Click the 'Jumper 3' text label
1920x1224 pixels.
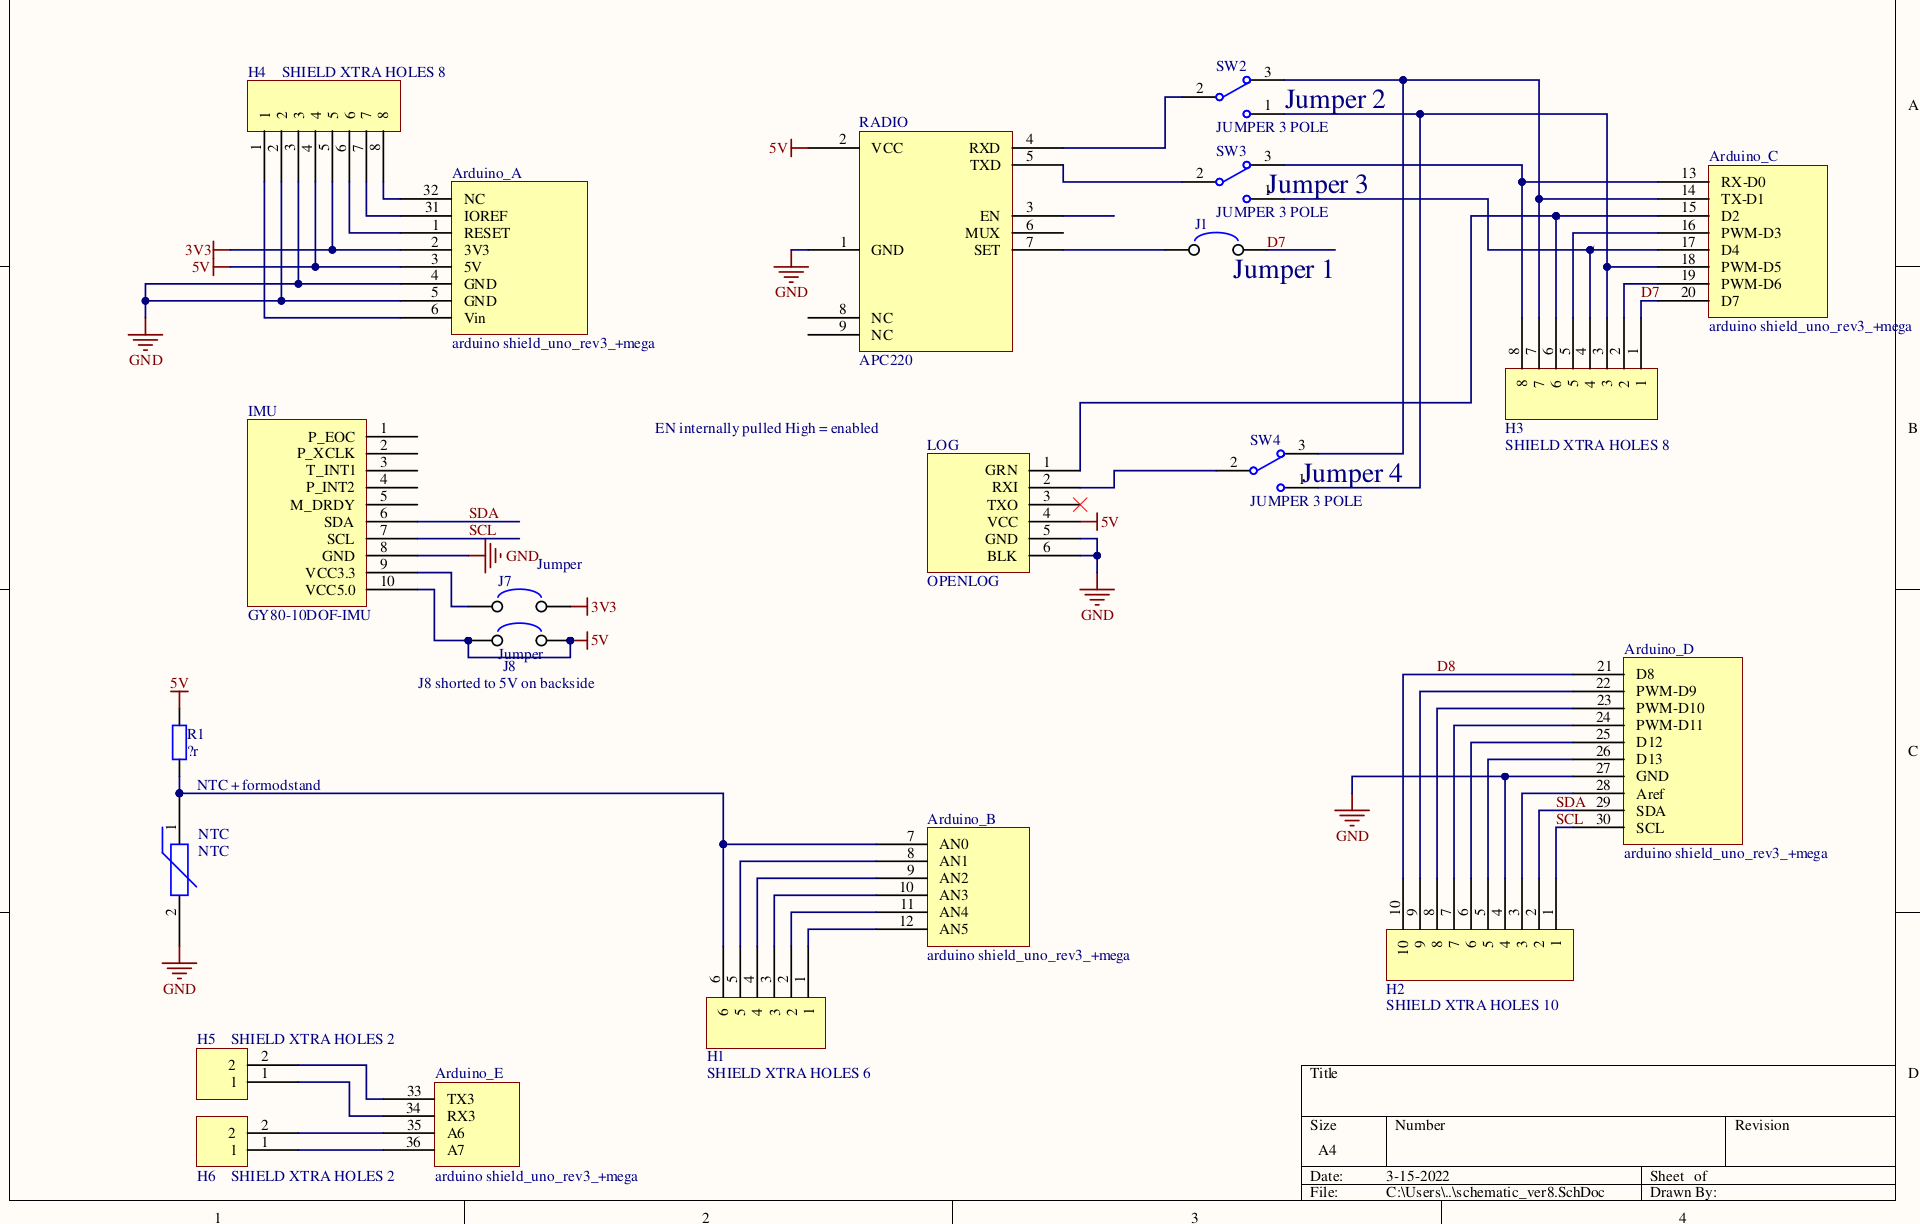tap(1316, 185)
